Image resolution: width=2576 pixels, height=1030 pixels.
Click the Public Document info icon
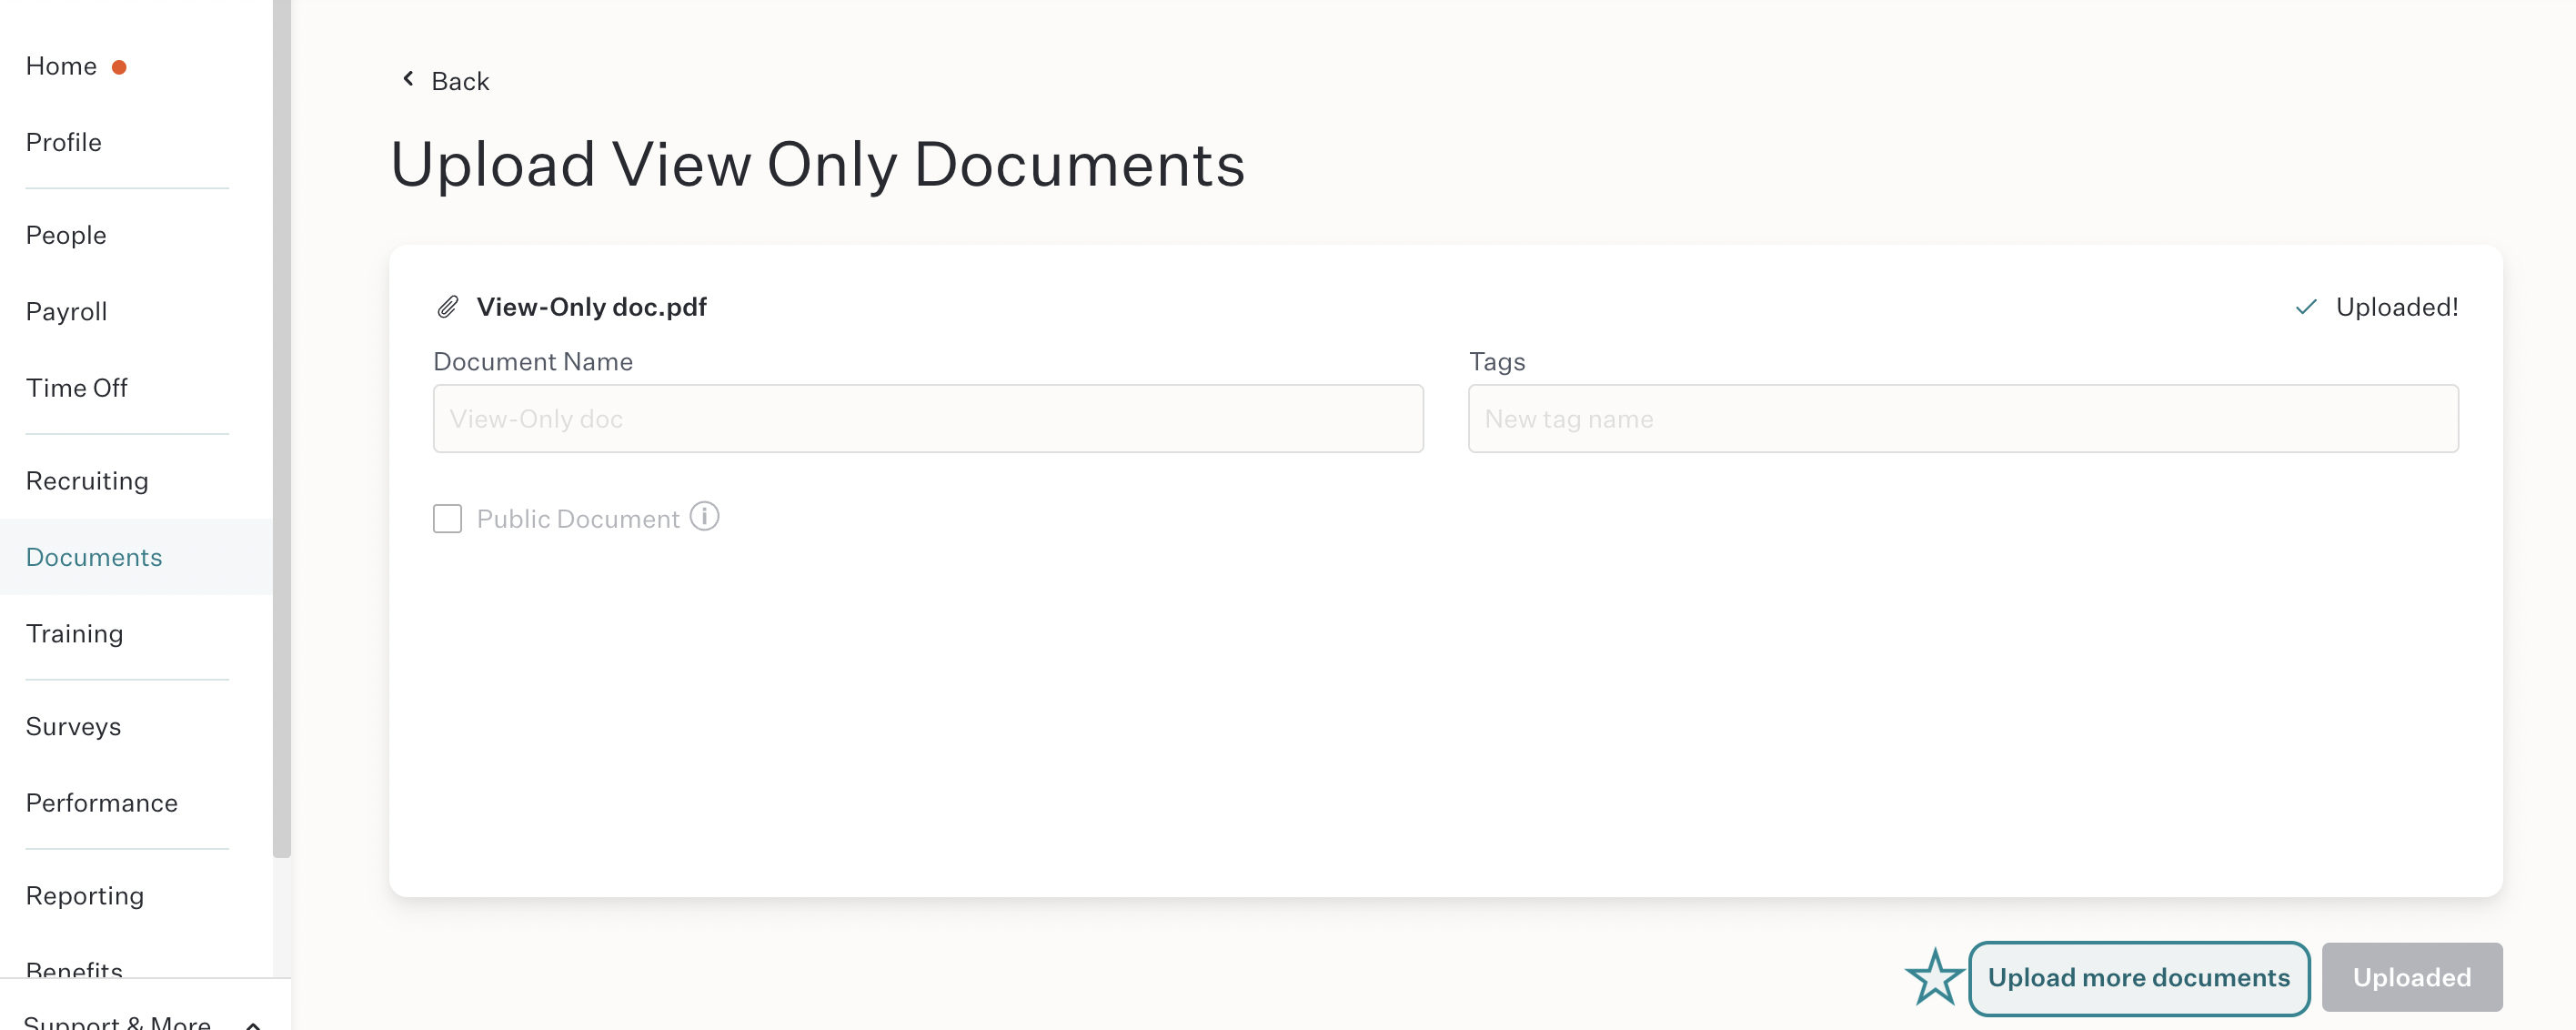704,517
